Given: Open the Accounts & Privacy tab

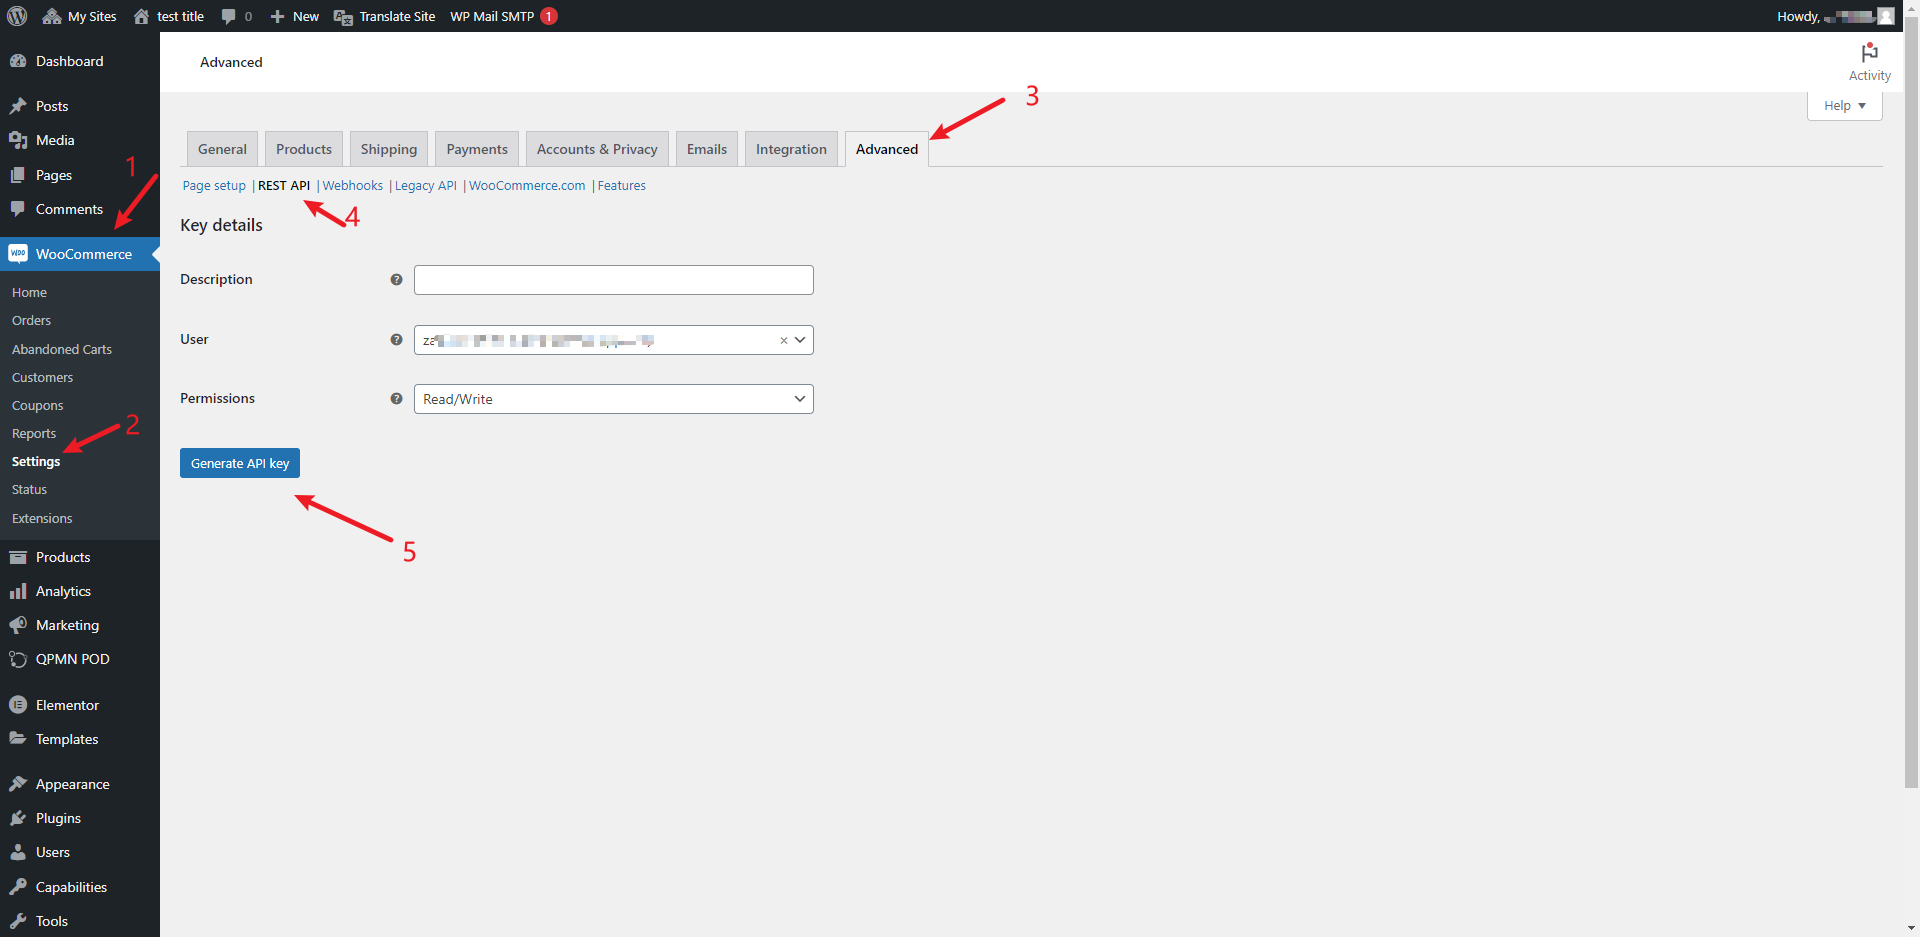Looking at the screenshot, I should coord(597,149).
